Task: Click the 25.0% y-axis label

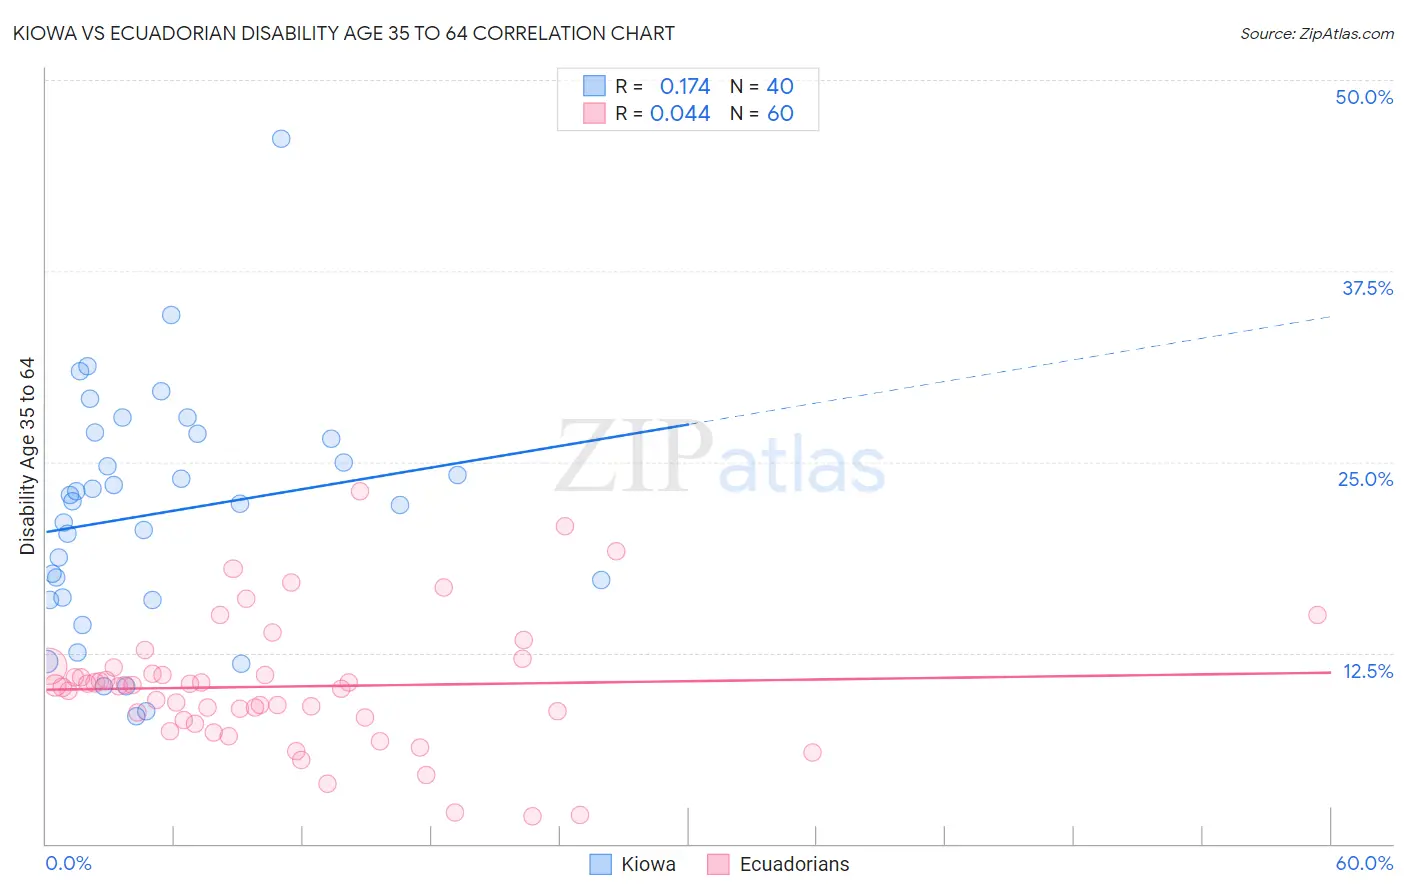Action: coord(1365,479)
